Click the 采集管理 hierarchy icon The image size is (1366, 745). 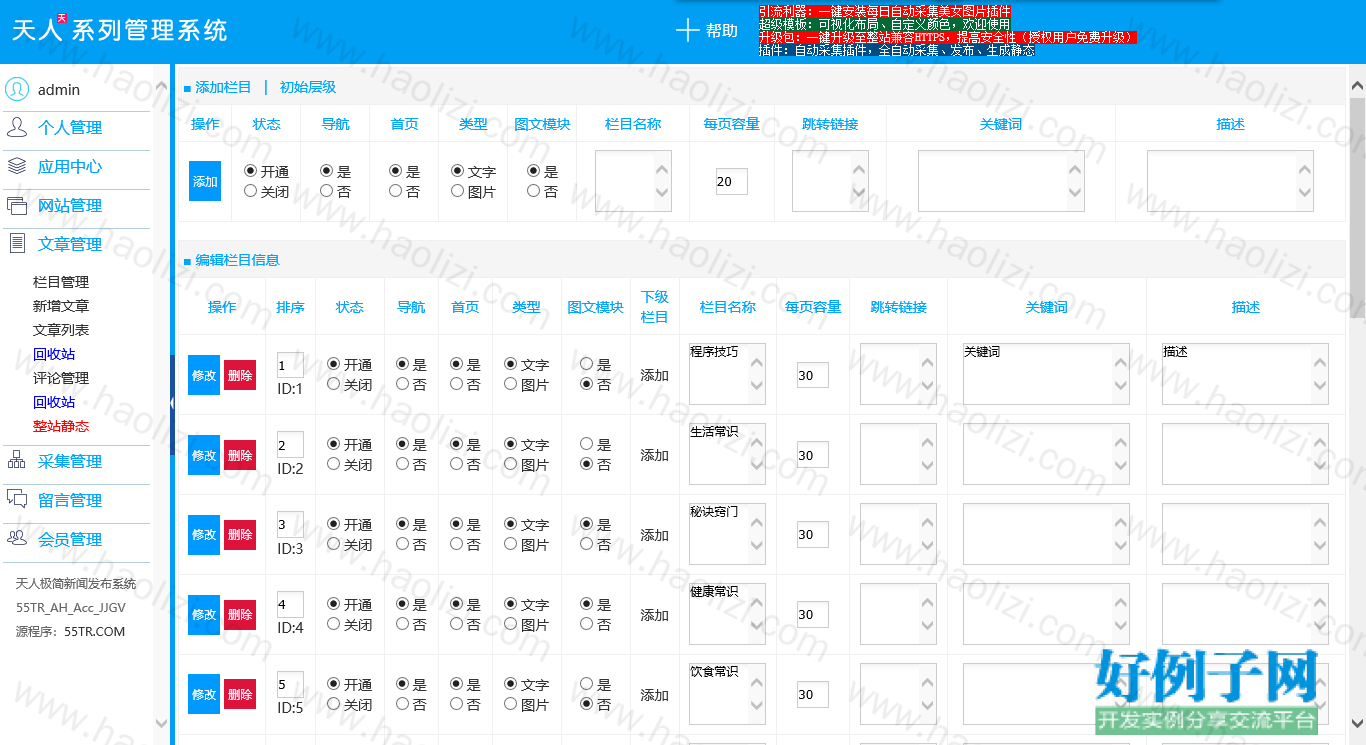[x=17, y=460]
